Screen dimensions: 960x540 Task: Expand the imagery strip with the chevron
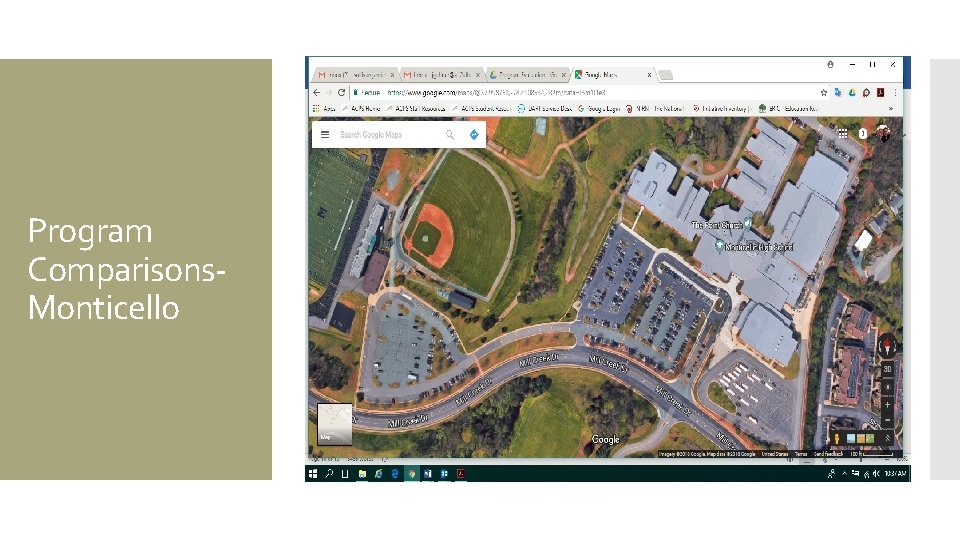click(x=887, y=438)
